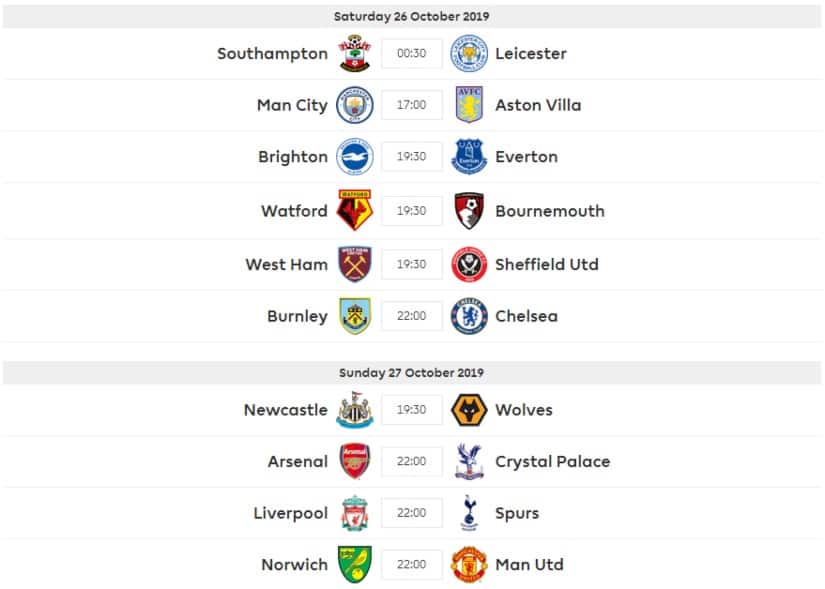Click the Leicester club crest
Viewport: 825px width, 589px height.
(469, 53)
